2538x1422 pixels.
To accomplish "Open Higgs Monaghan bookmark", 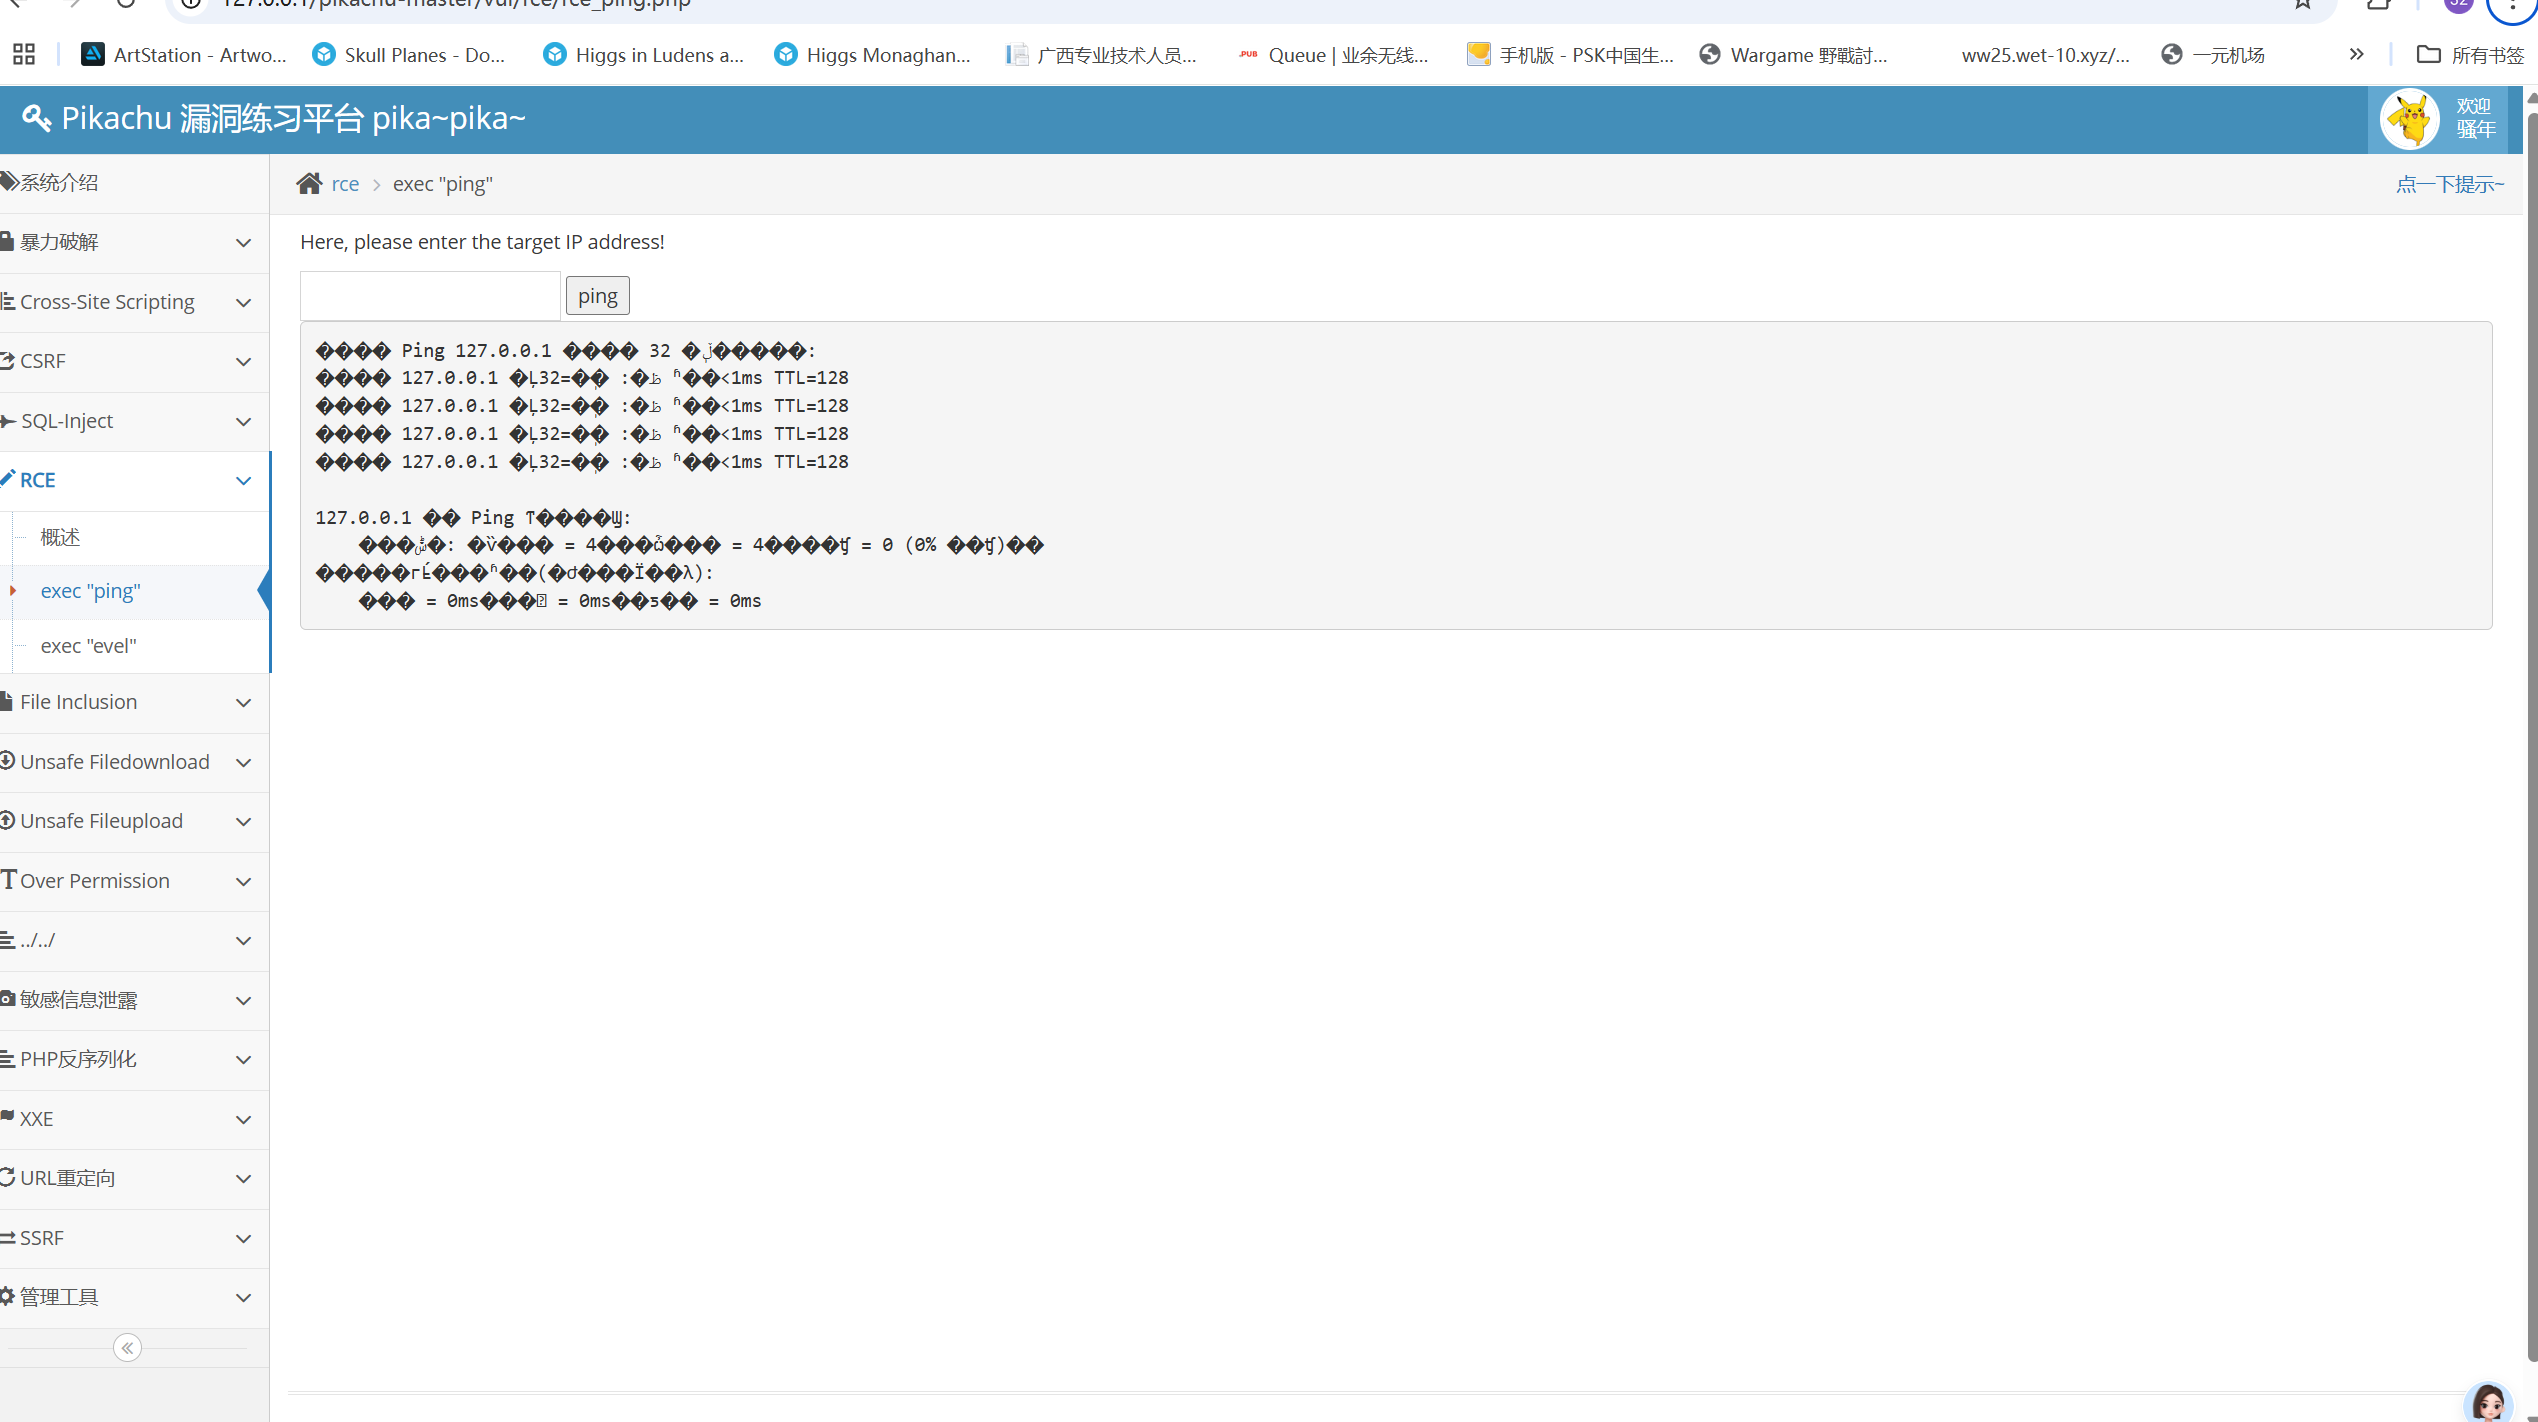I will pyautogui.click(x=873, y=55).
